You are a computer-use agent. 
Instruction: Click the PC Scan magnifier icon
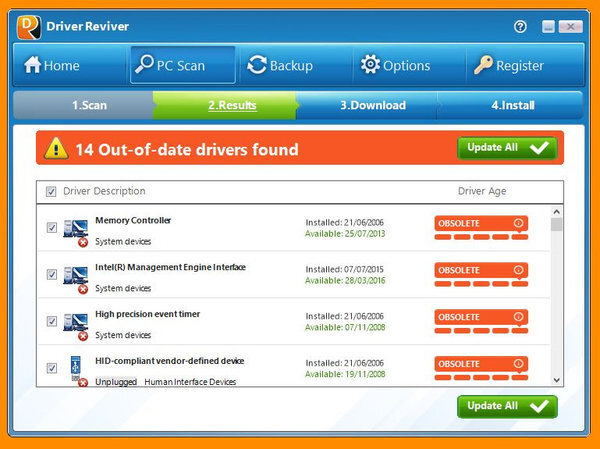[x=144, y=64]
